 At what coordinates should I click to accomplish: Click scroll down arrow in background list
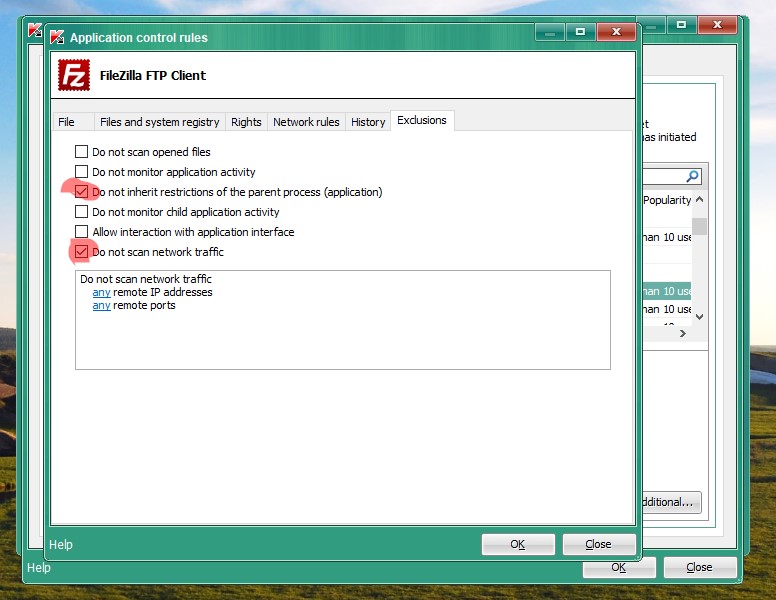click(699, 316)
